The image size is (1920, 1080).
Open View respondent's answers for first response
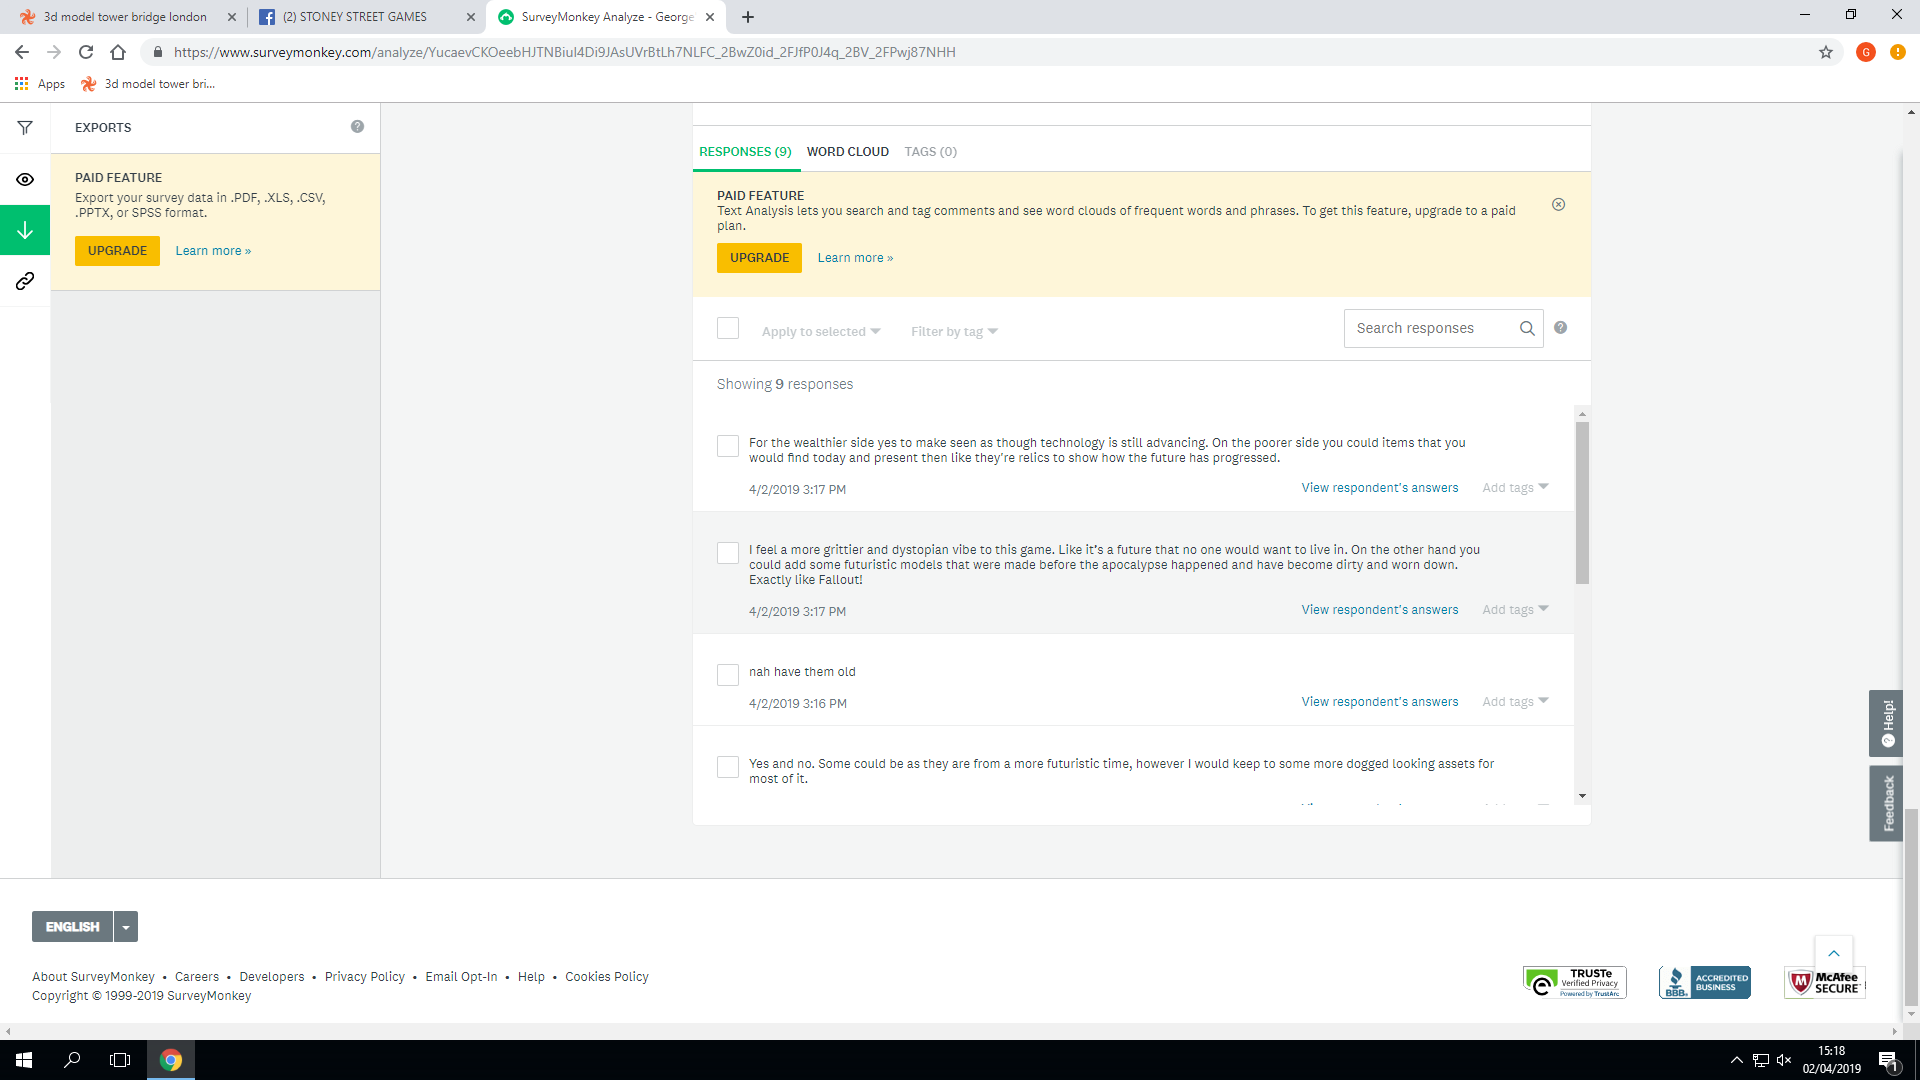click(x=1379, y=488)
